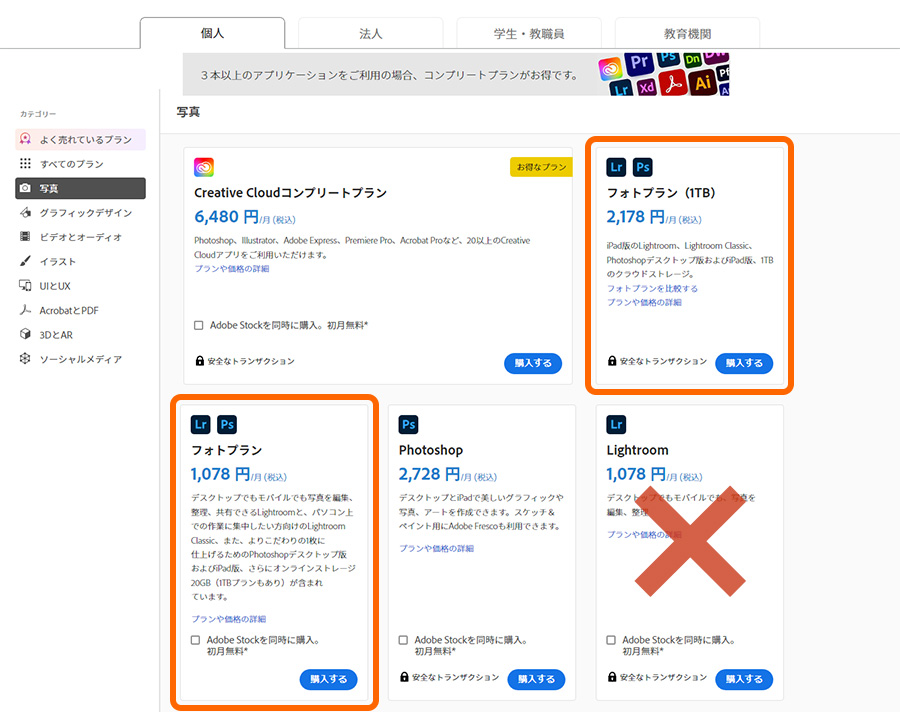This screenshot has width=900, height=712.
Task: Open the 個人 tab
Action: [x=212, y=33]
